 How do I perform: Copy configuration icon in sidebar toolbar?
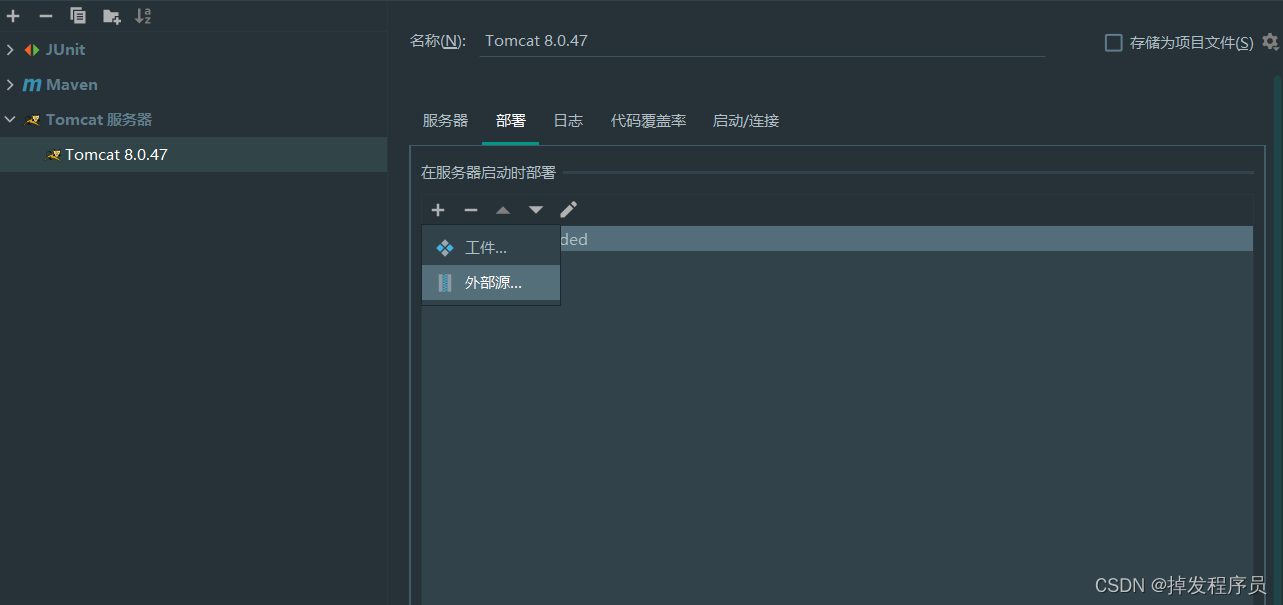coord(78,16)
